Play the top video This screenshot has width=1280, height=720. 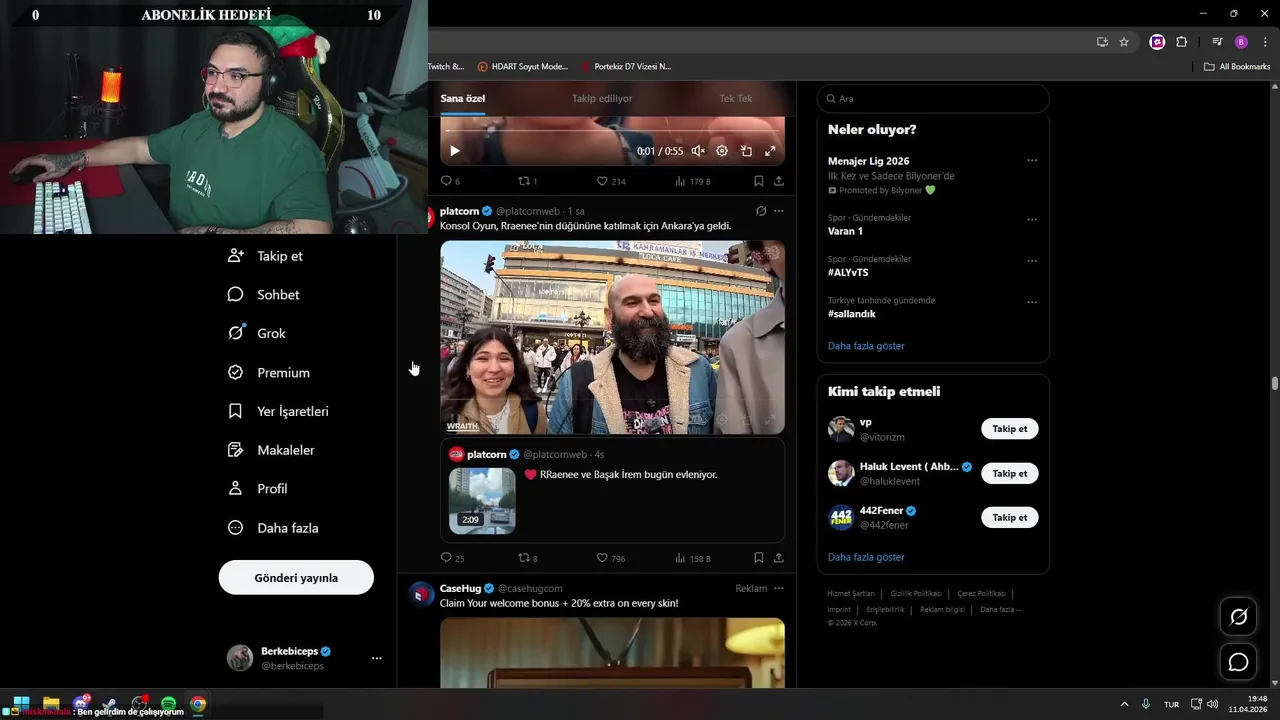pos(454,151)
